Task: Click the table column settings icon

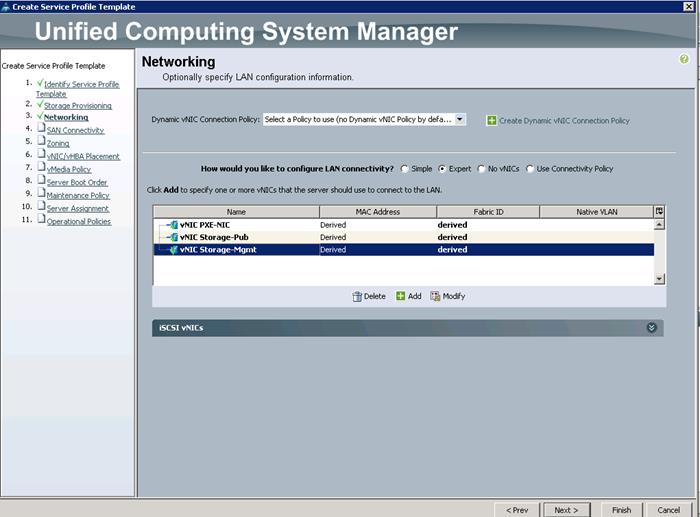Action: click(659, 212)
